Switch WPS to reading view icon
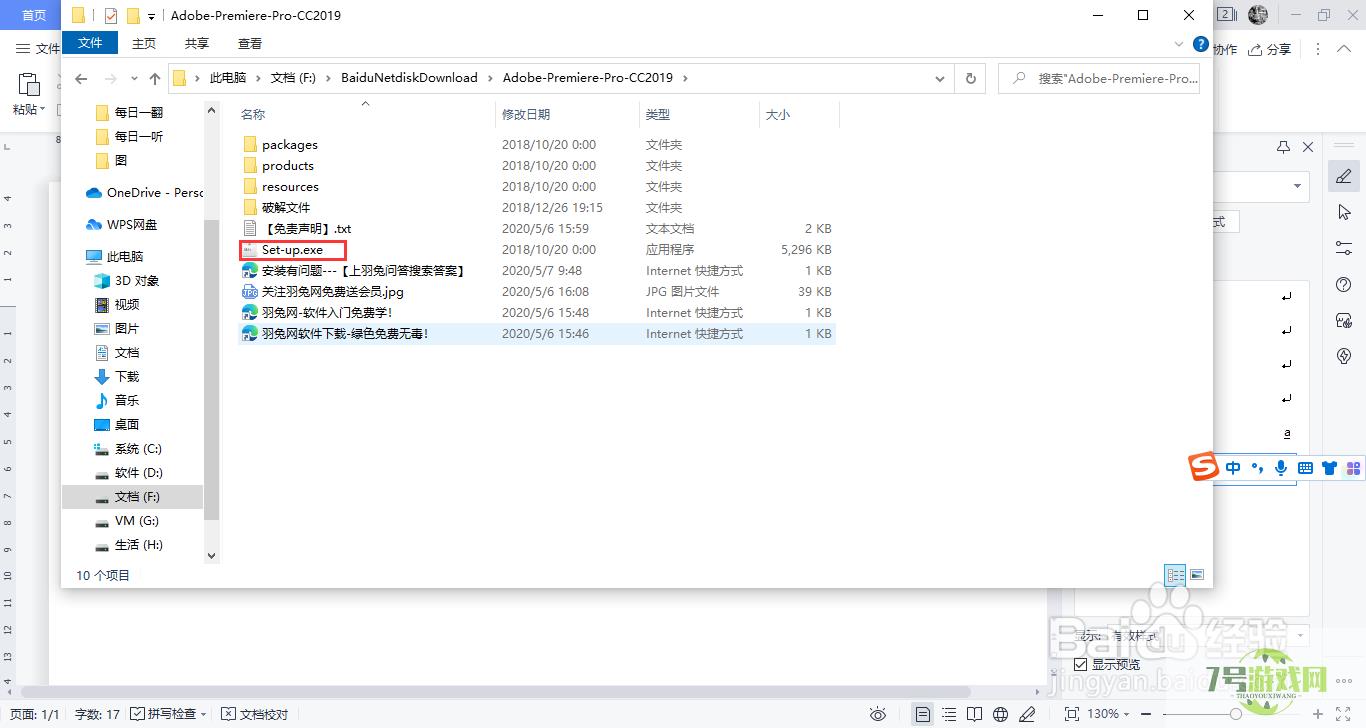The height and width of the screenshot is (728, 1366). click(974, 714)
